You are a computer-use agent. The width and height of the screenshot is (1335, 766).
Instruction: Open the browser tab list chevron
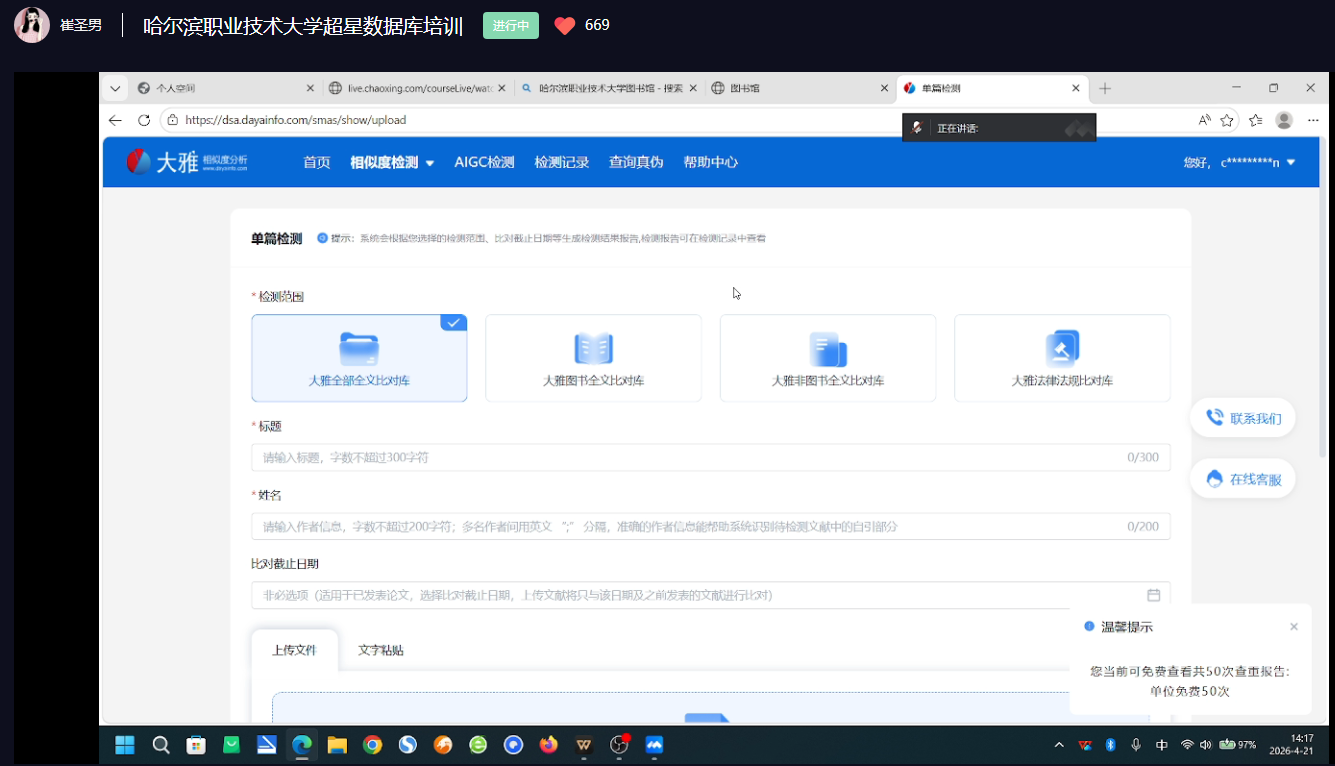tap(116, 88)
